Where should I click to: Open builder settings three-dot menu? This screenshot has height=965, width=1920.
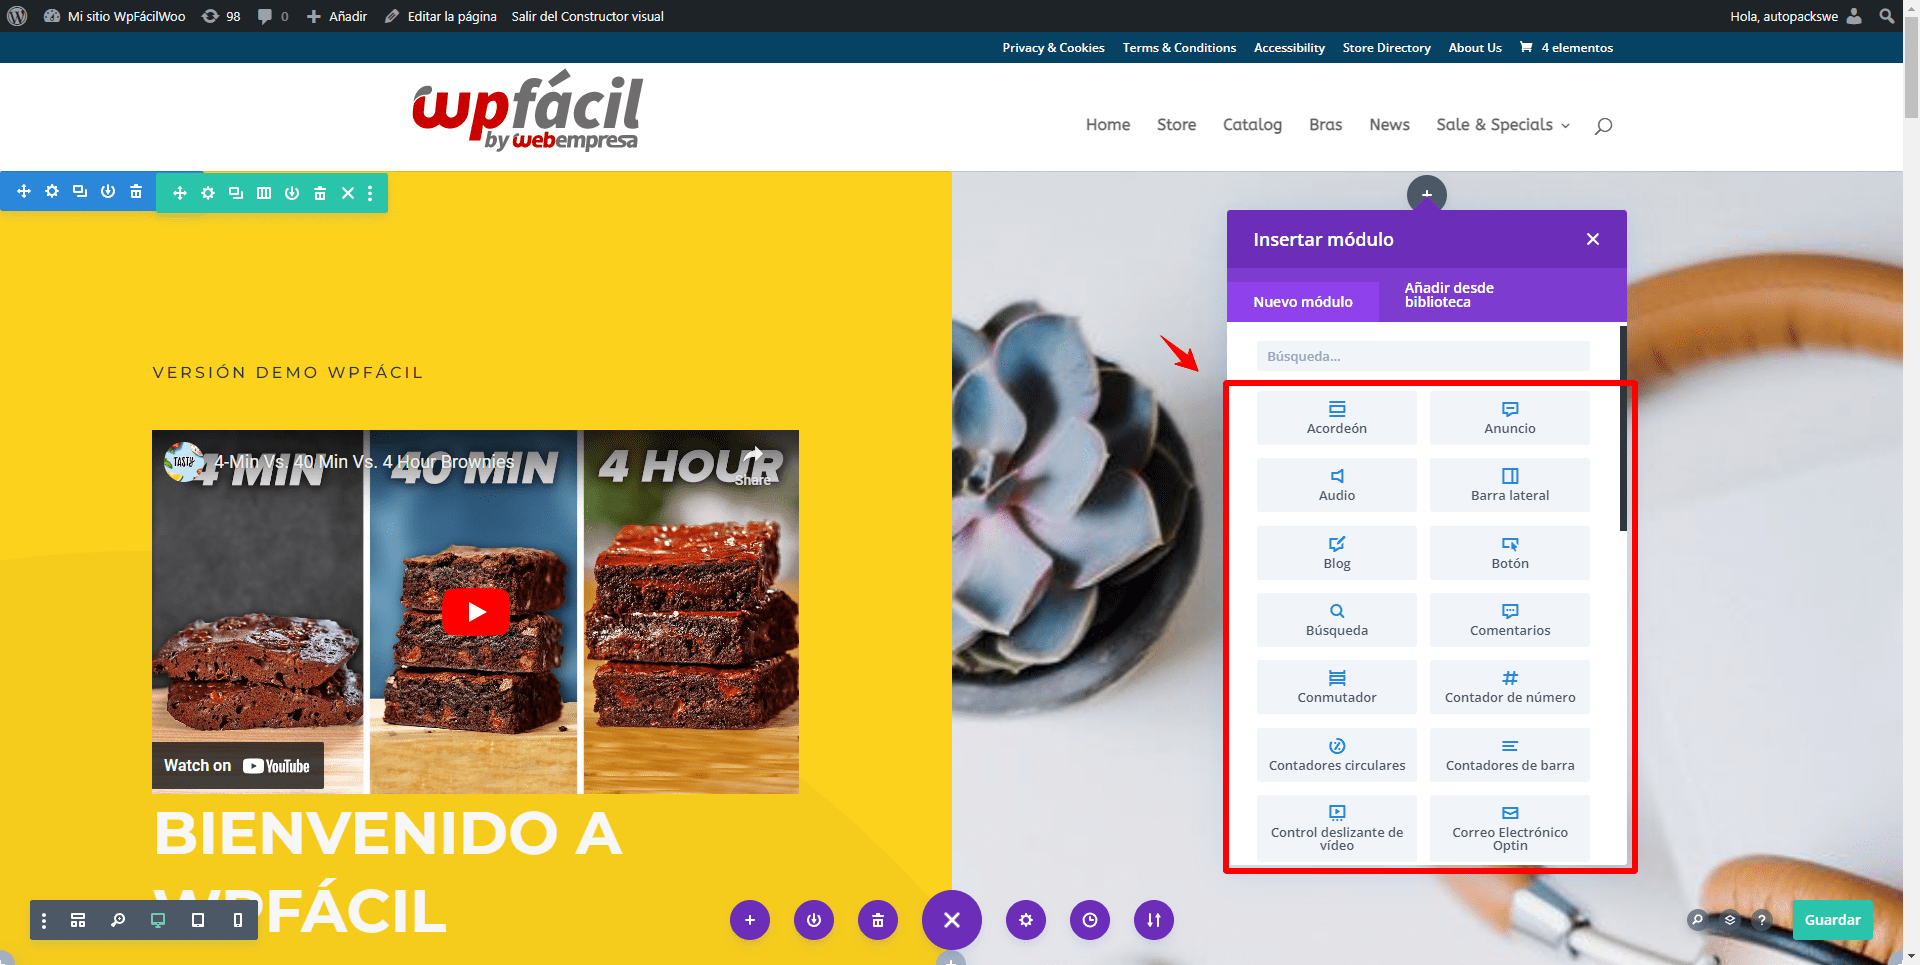coord(44,920)
